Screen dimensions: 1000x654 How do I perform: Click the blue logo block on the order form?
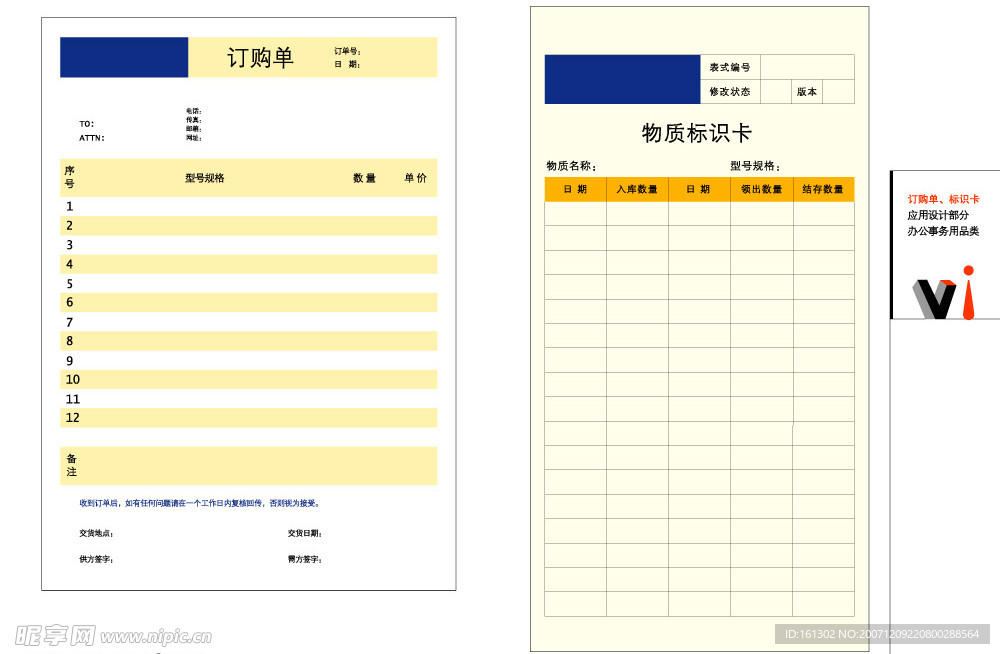point(124,57)
